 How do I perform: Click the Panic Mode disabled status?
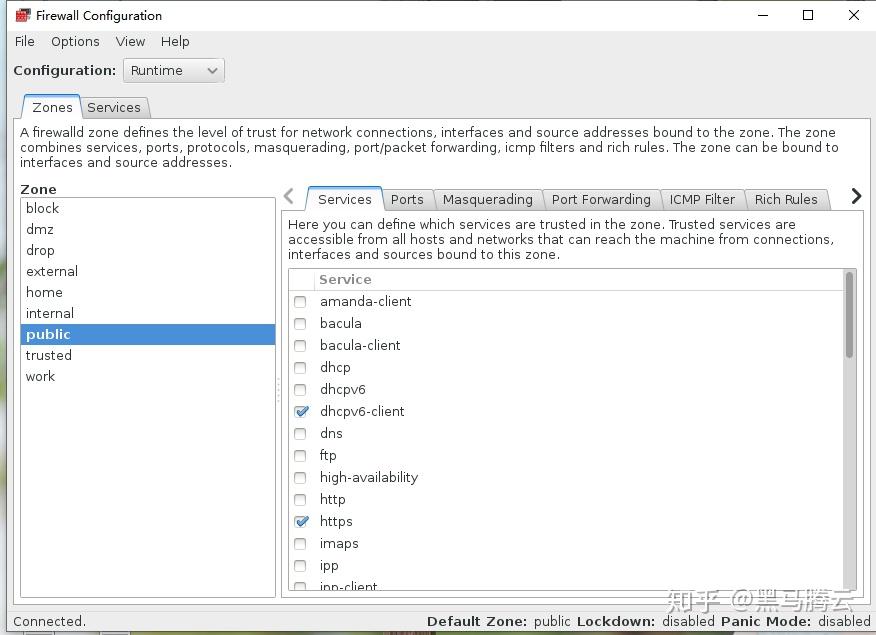(x=796, y=621)
